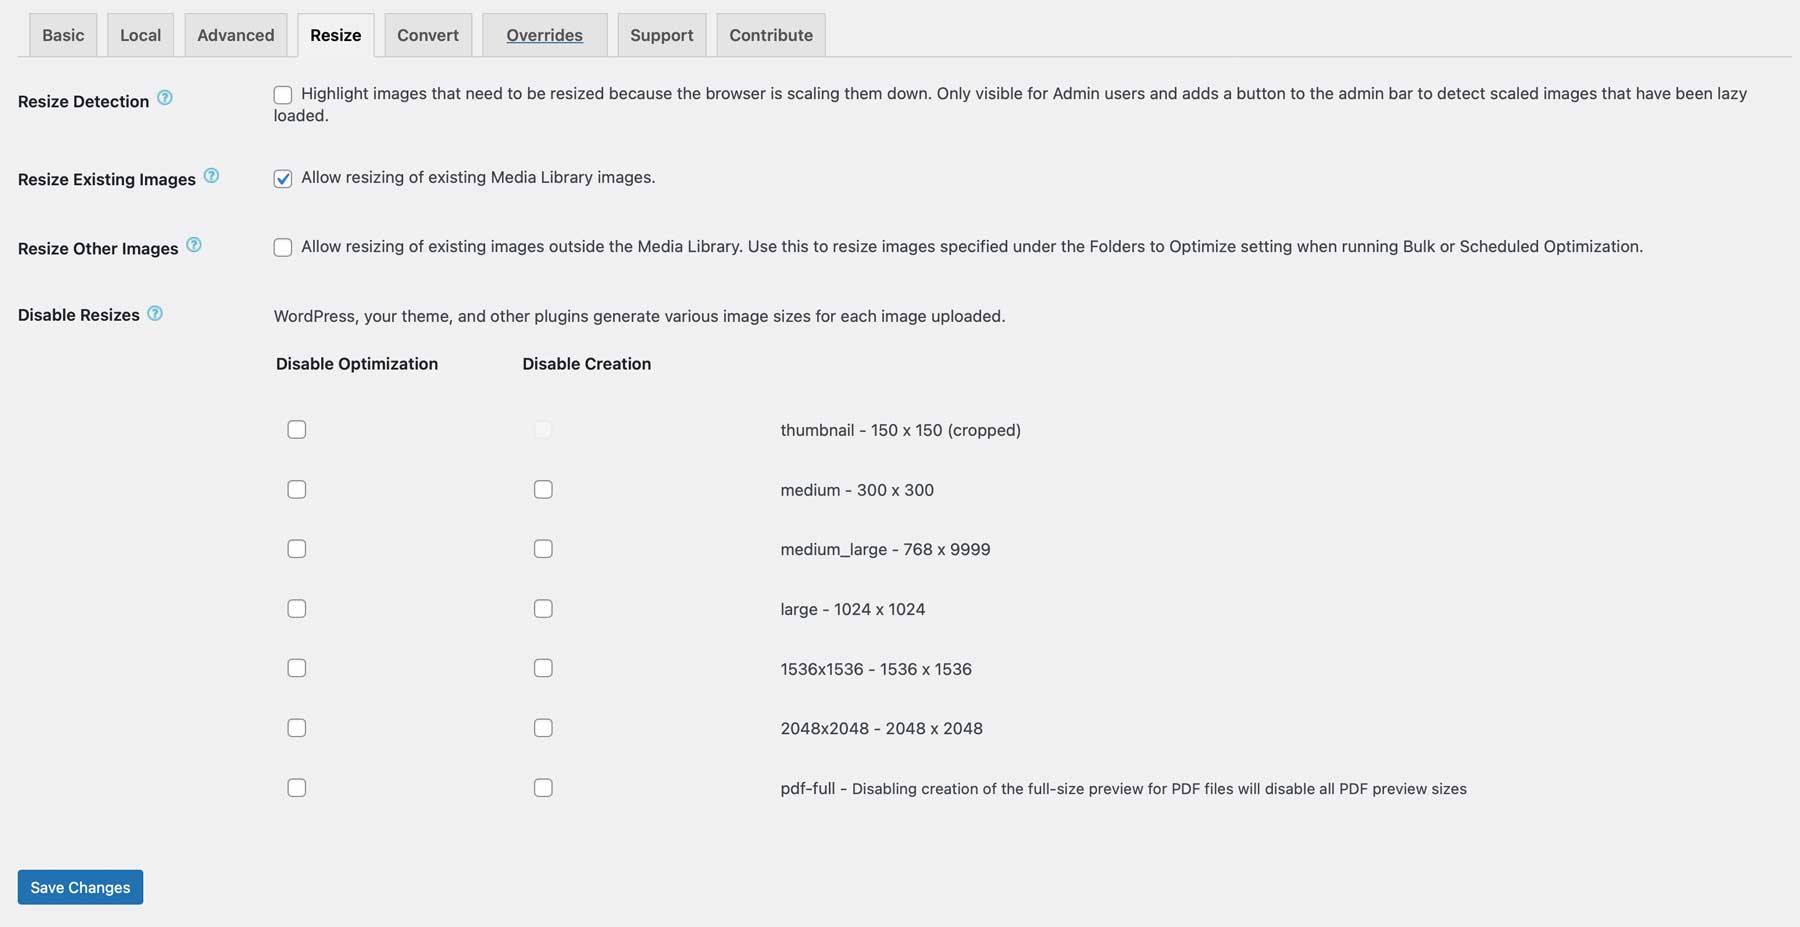Image resolution: width=1800 pixels, height=927 pixels.
Task: Open help for Resize Other Images
Action: [195, 244]
